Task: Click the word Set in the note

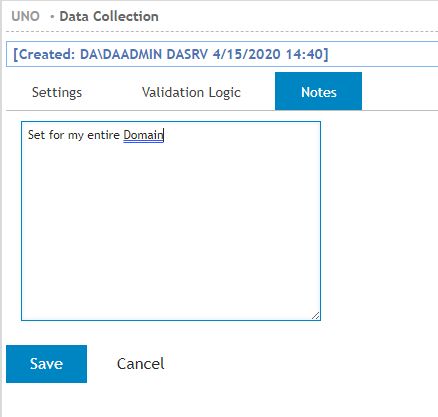Action: (36, 135)
